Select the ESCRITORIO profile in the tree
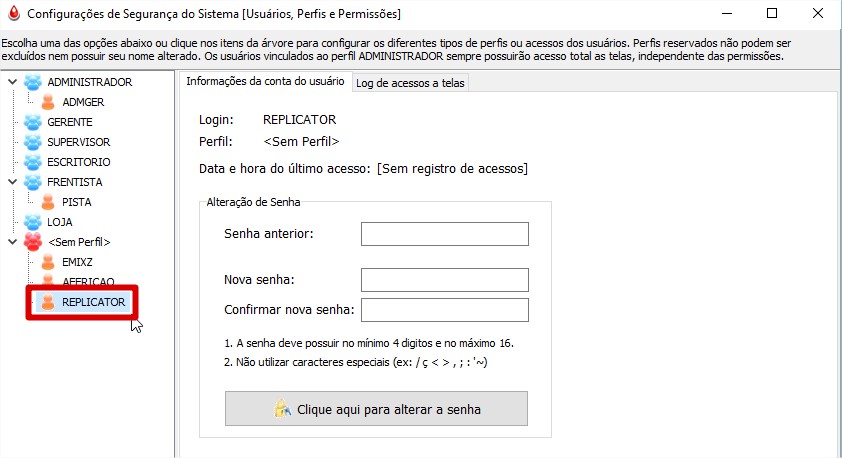The image size is (842, 458). coord(78,162)
